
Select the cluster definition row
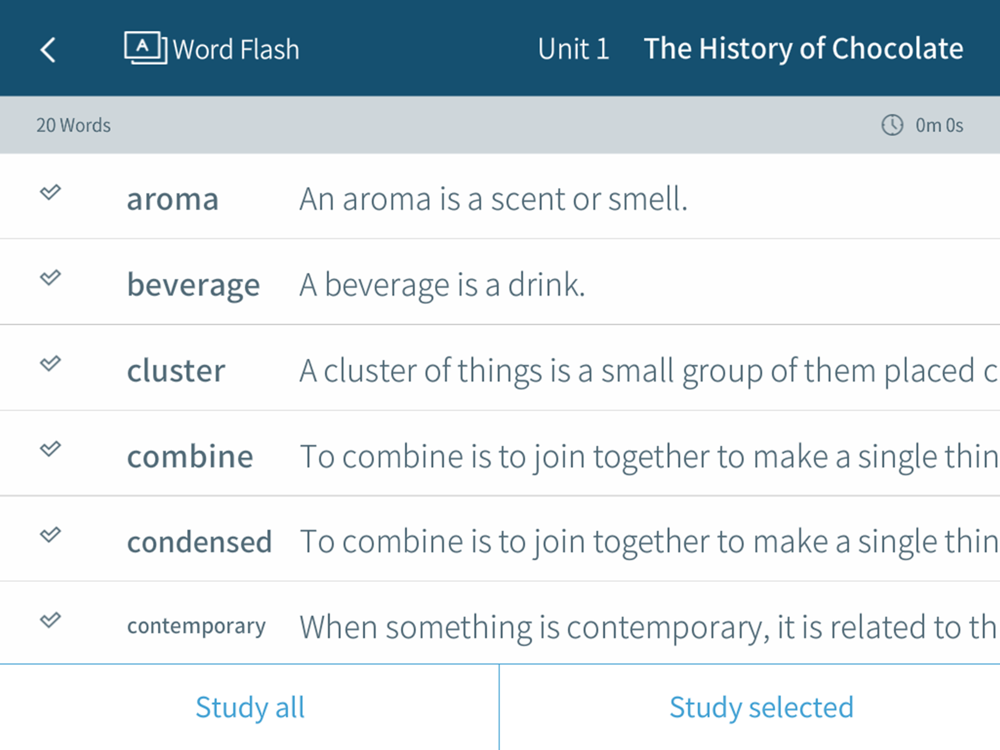500,368
